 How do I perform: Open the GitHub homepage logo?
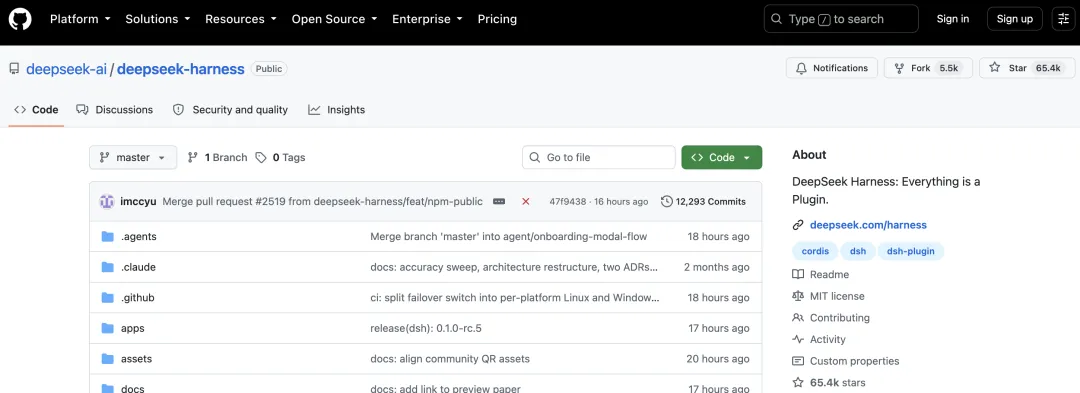[20, 19]
